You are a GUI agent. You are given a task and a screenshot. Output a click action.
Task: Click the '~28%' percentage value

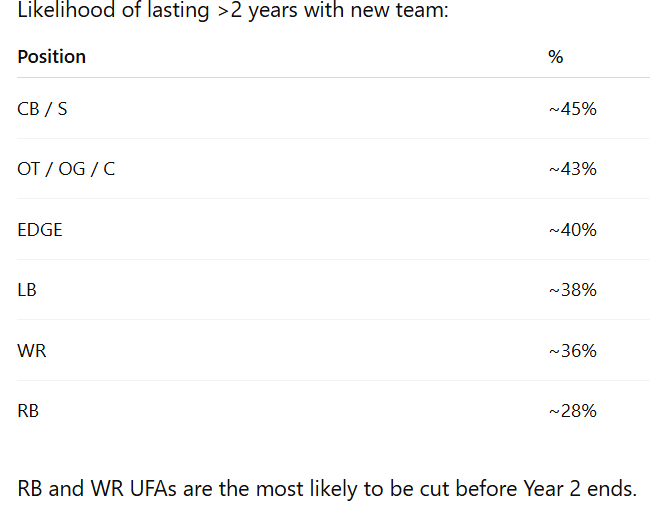[x=572, y=411]
